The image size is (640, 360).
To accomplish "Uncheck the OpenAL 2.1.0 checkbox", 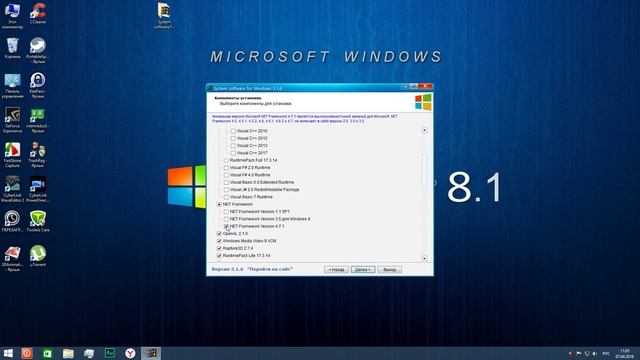I will click(x=219, y=234).
